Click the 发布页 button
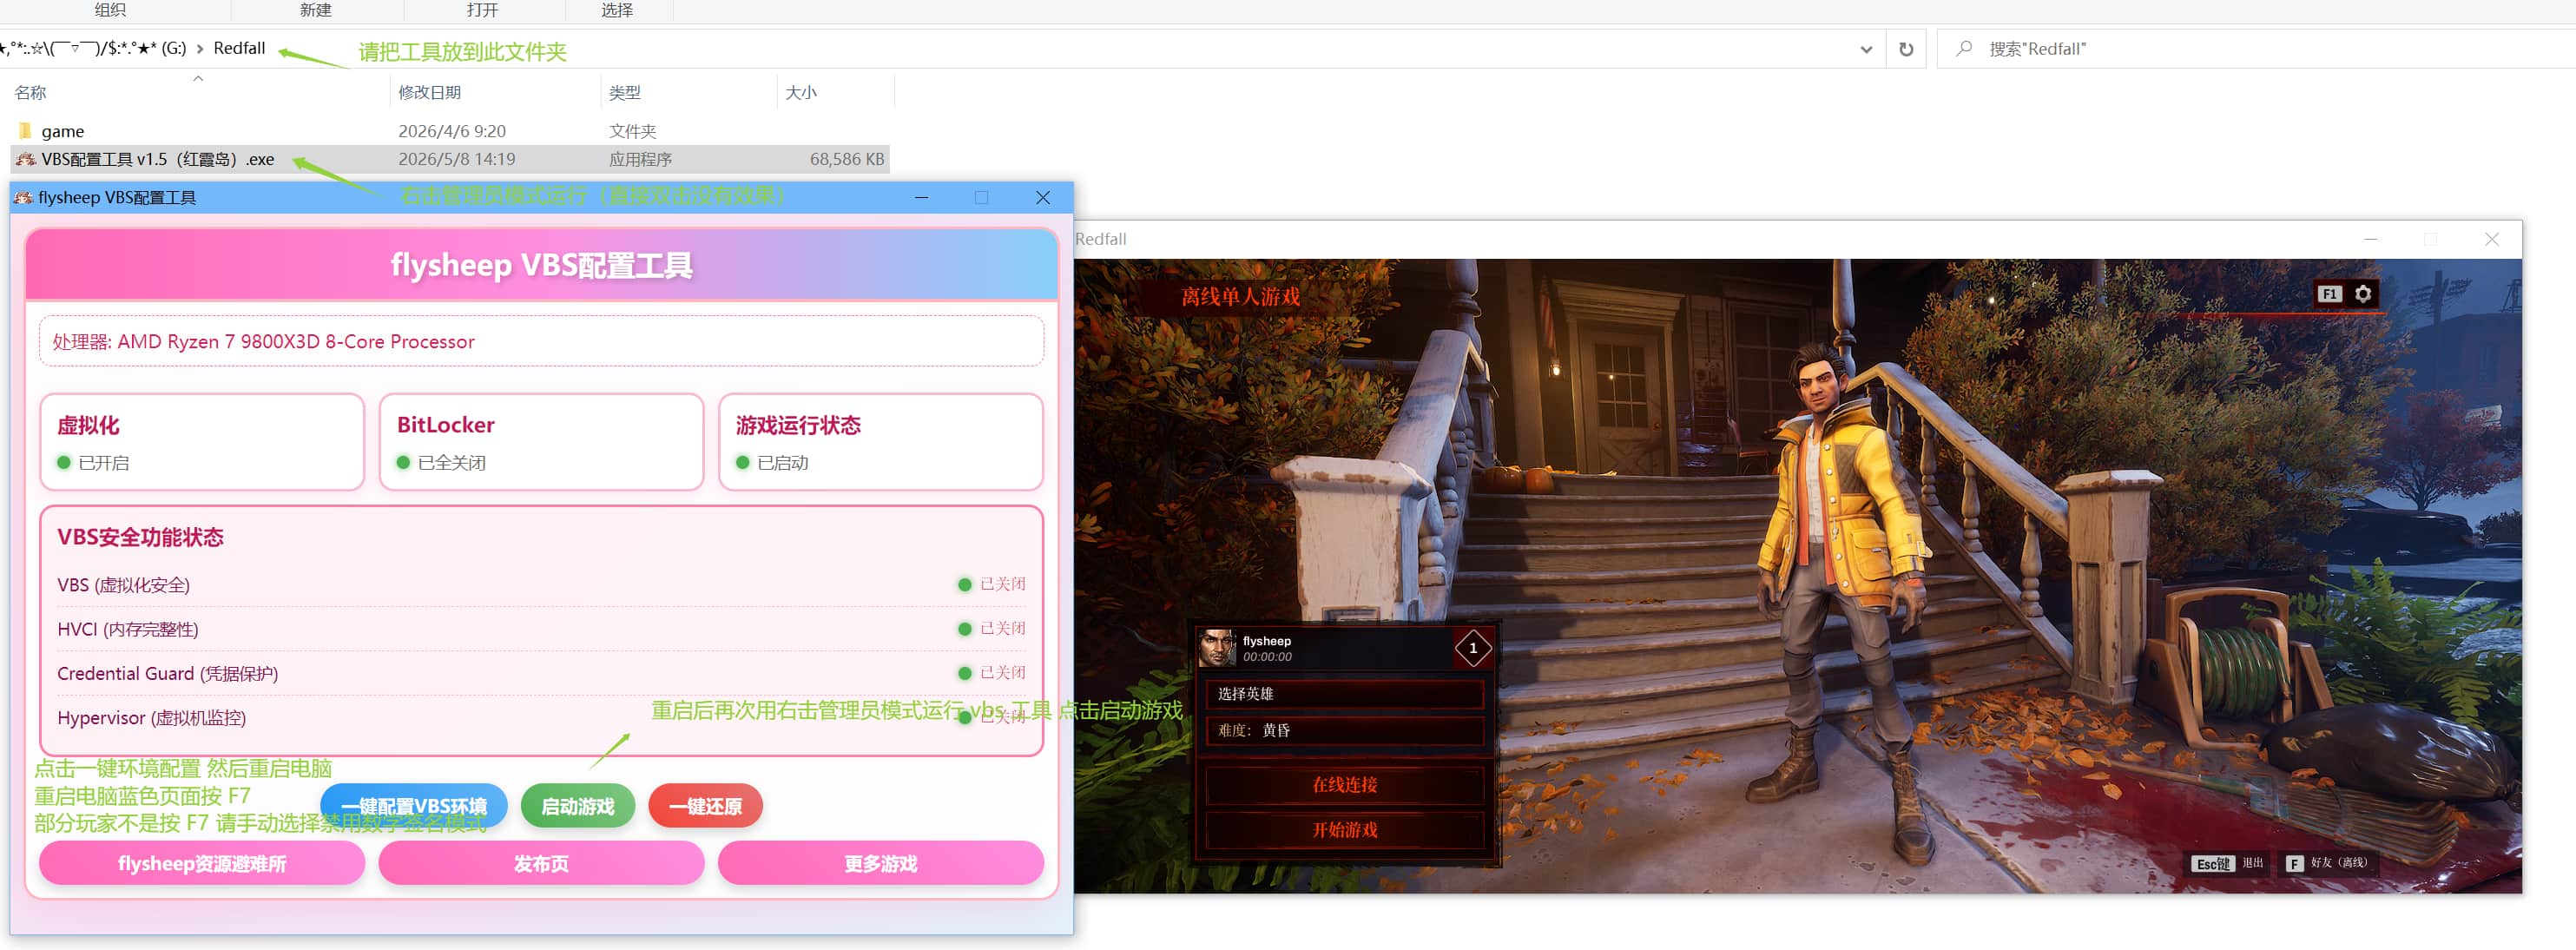The height and width of the screenshot is (950, 2576). (541, 863)
